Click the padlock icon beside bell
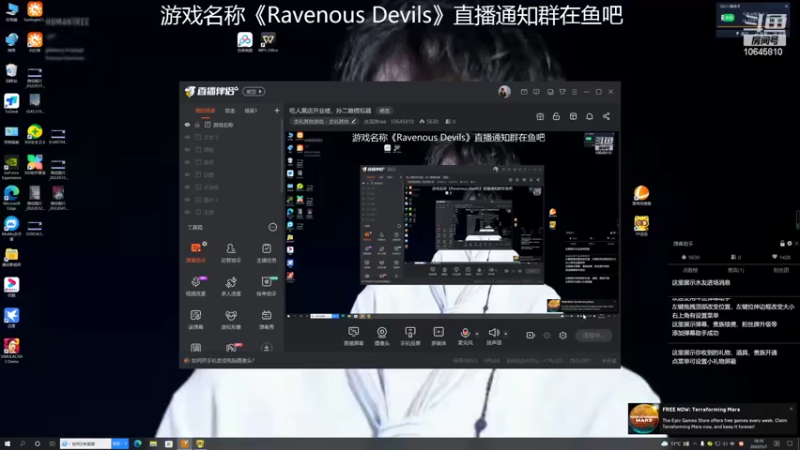Viewport: 800px width, 450px height. [x=556, y=116]
